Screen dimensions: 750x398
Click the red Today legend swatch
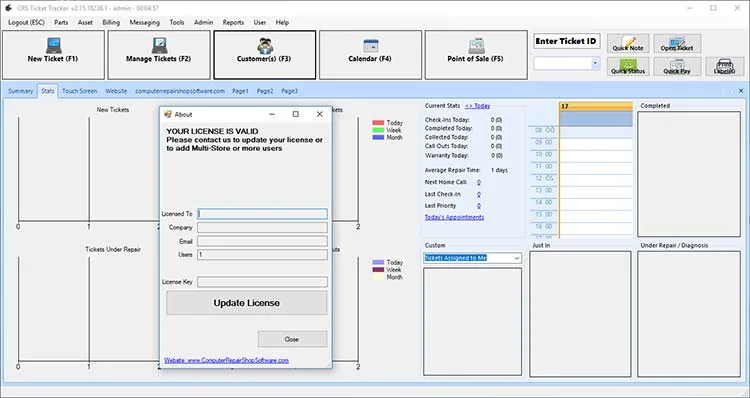378,123
